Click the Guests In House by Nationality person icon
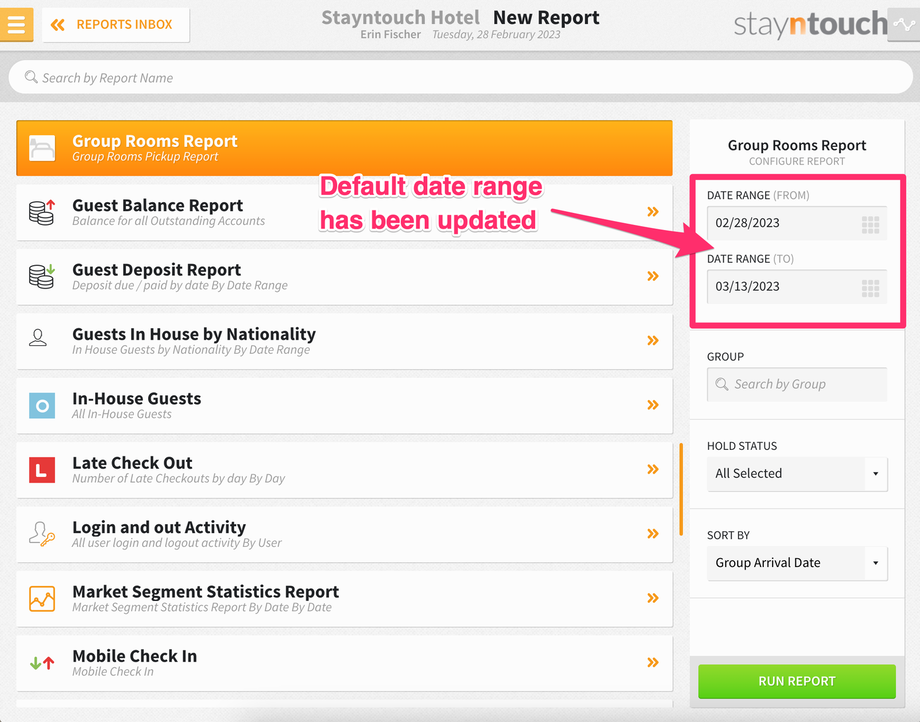 [x=38, y=338]
